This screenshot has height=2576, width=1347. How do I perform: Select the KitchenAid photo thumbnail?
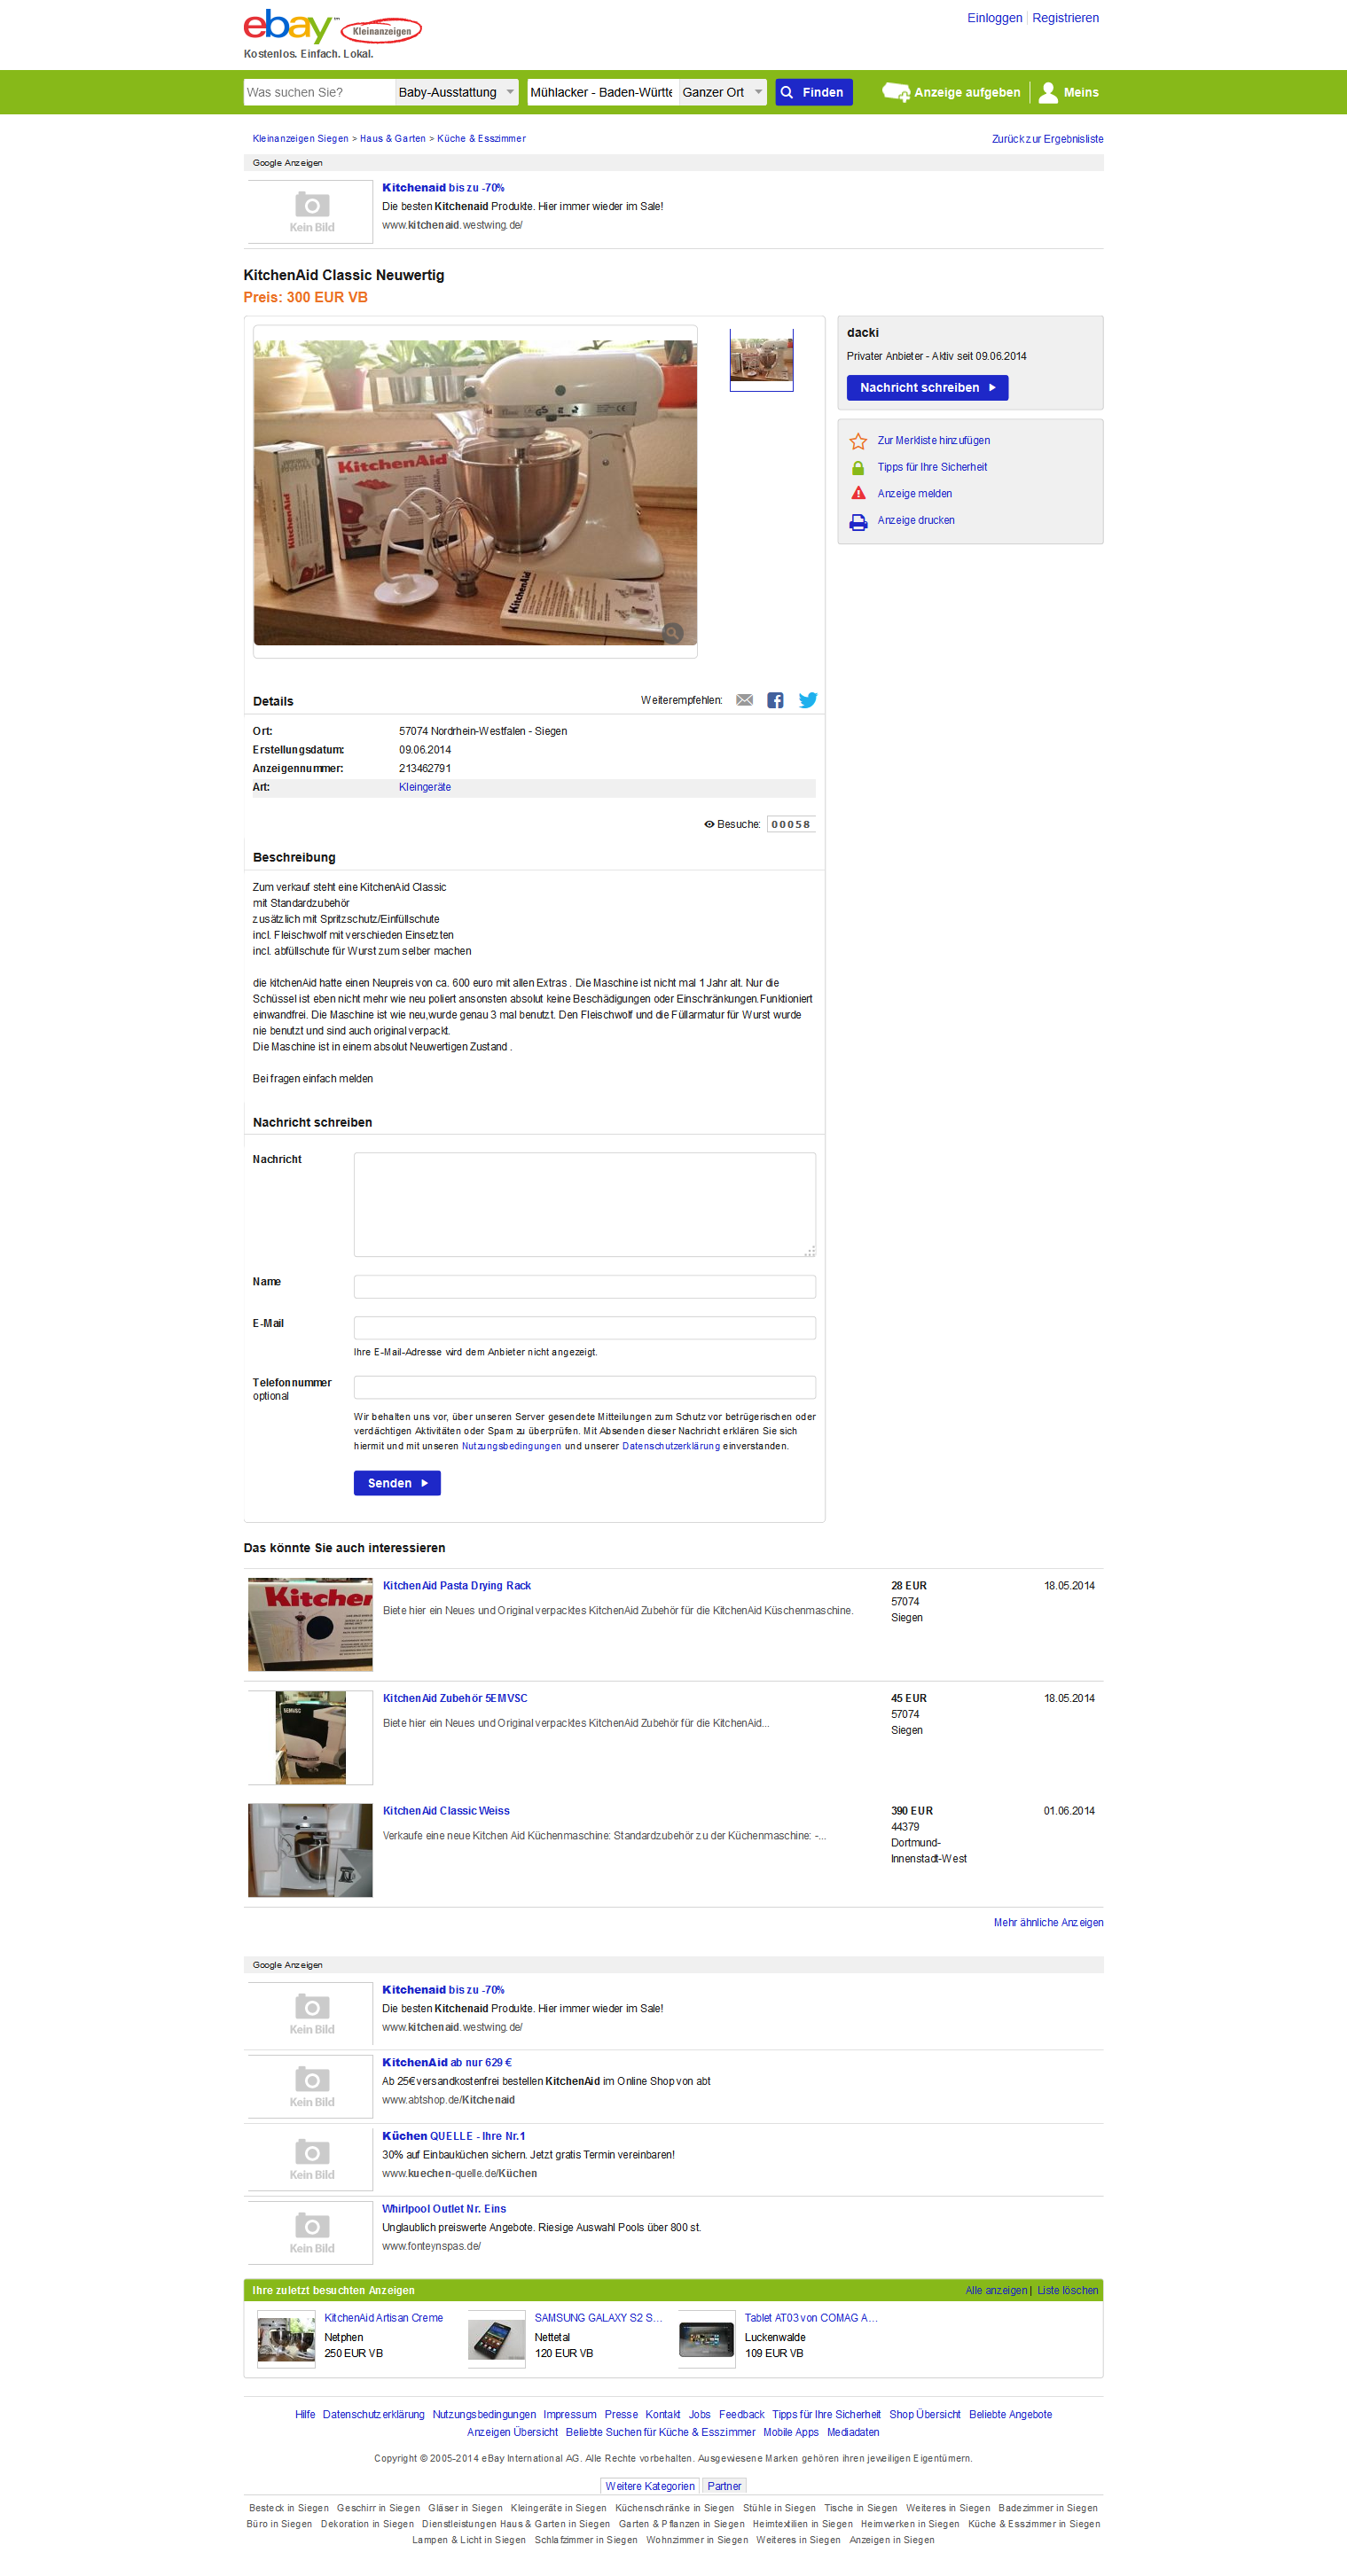pos(761,360)
